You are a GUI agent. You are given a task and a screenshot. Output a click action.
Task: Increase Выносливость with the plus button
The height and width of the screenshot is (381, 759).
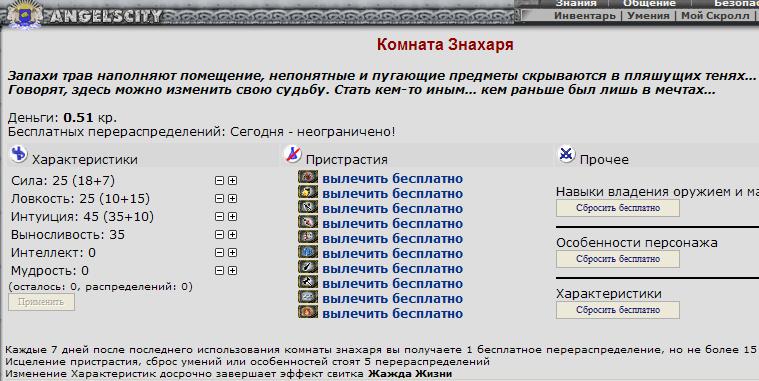[232, 235]
